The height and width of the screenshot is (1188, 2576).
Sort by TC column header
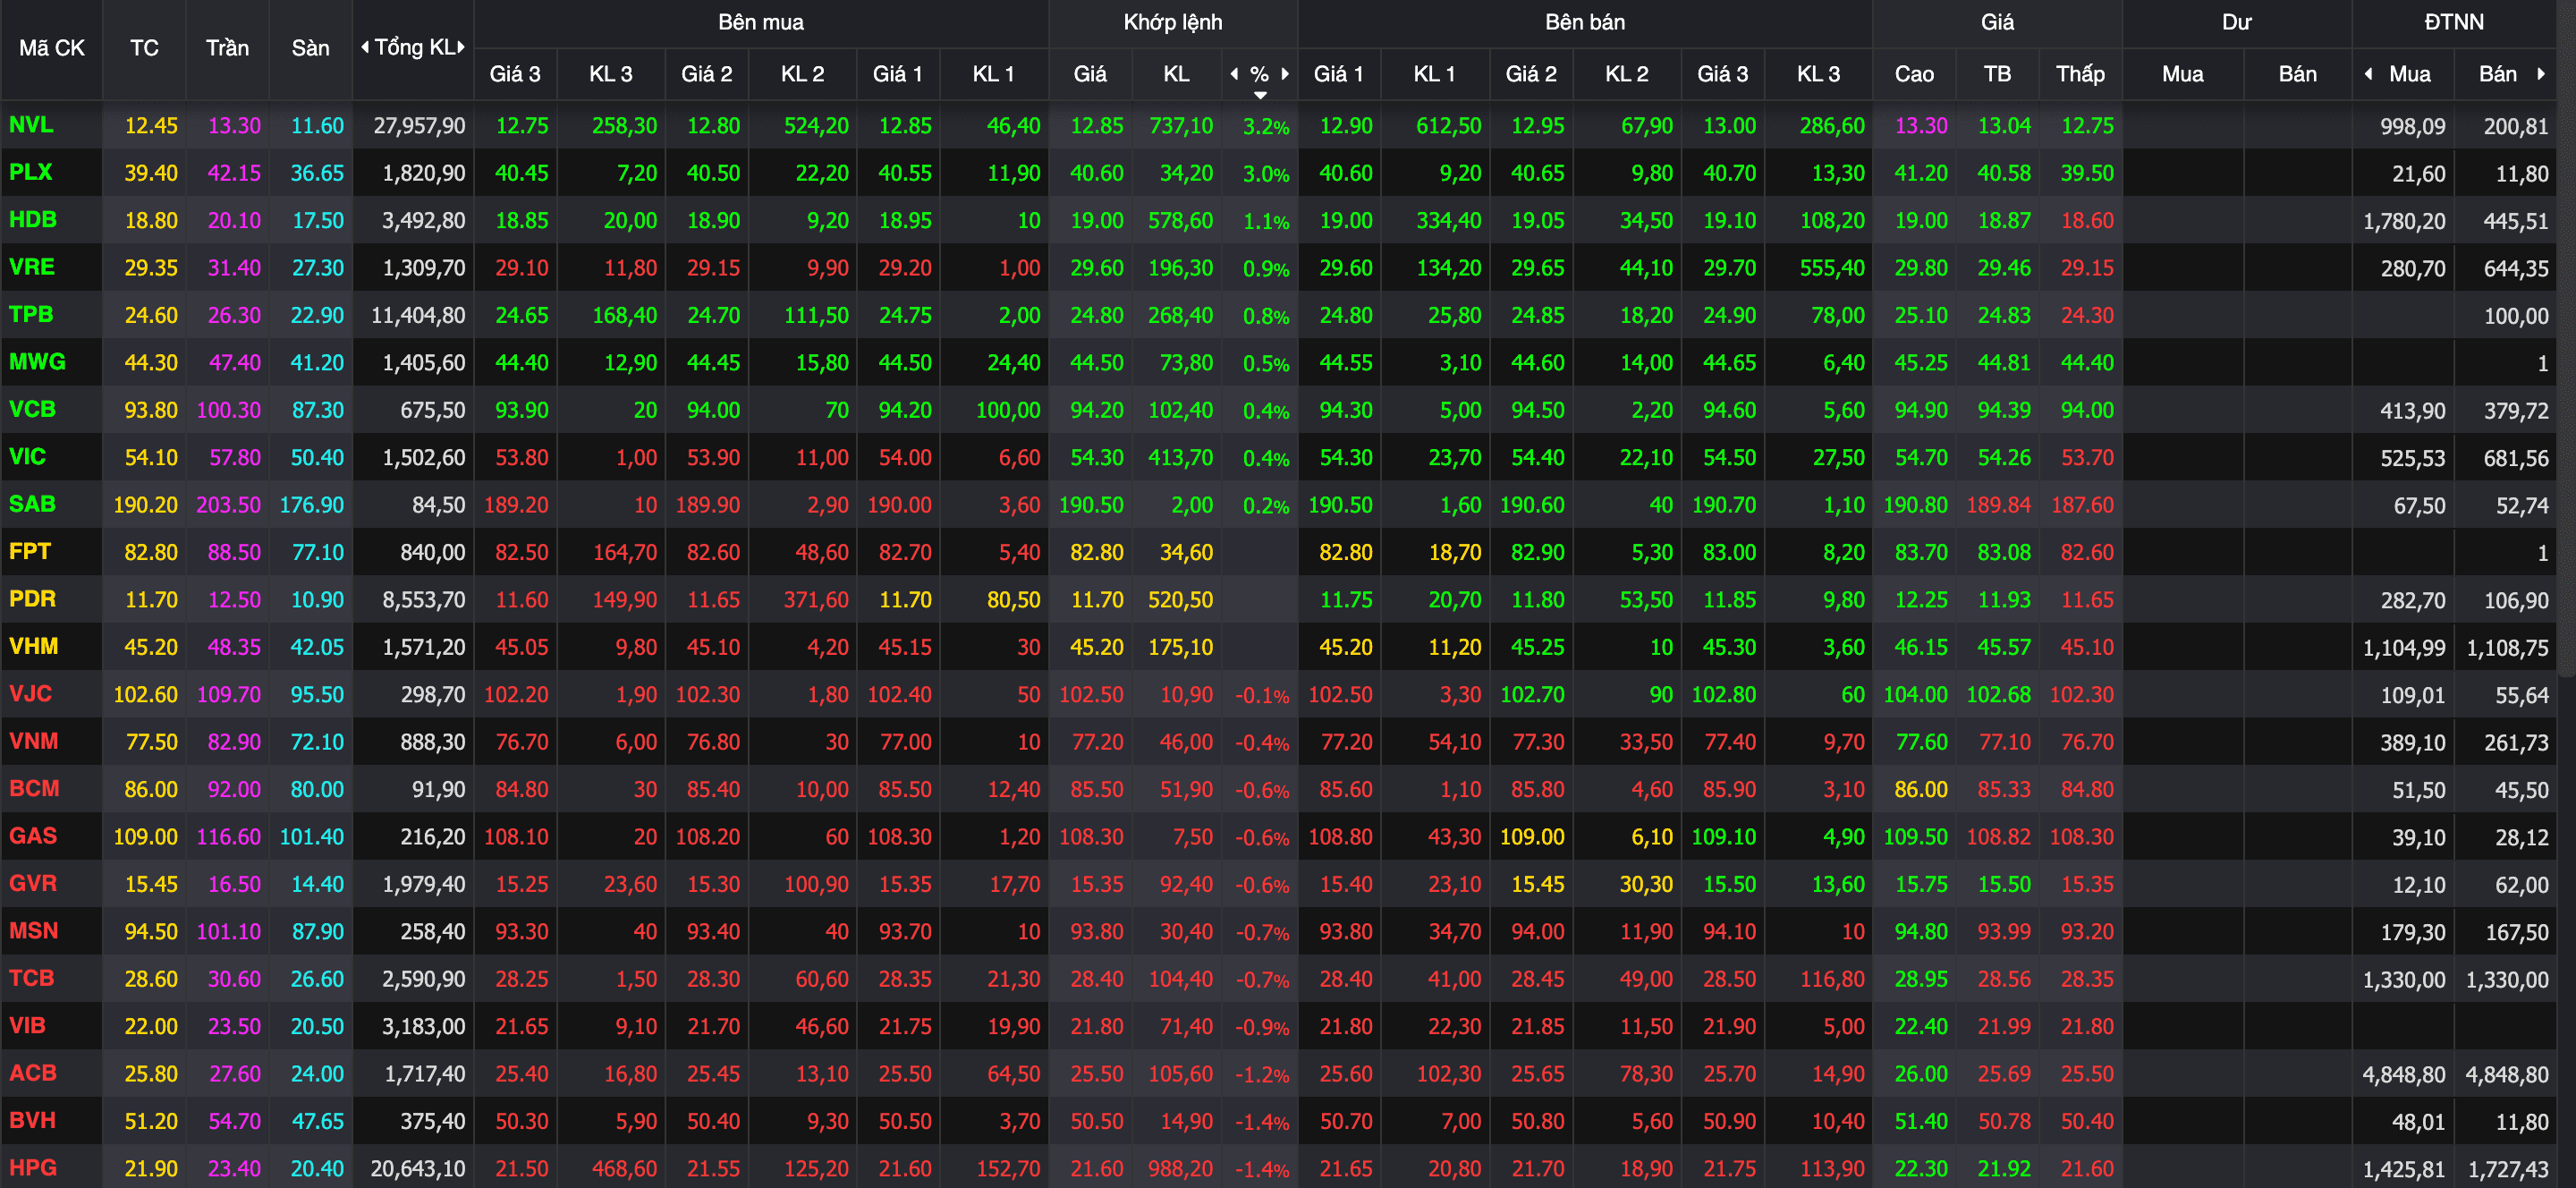[x=144, y=48]
